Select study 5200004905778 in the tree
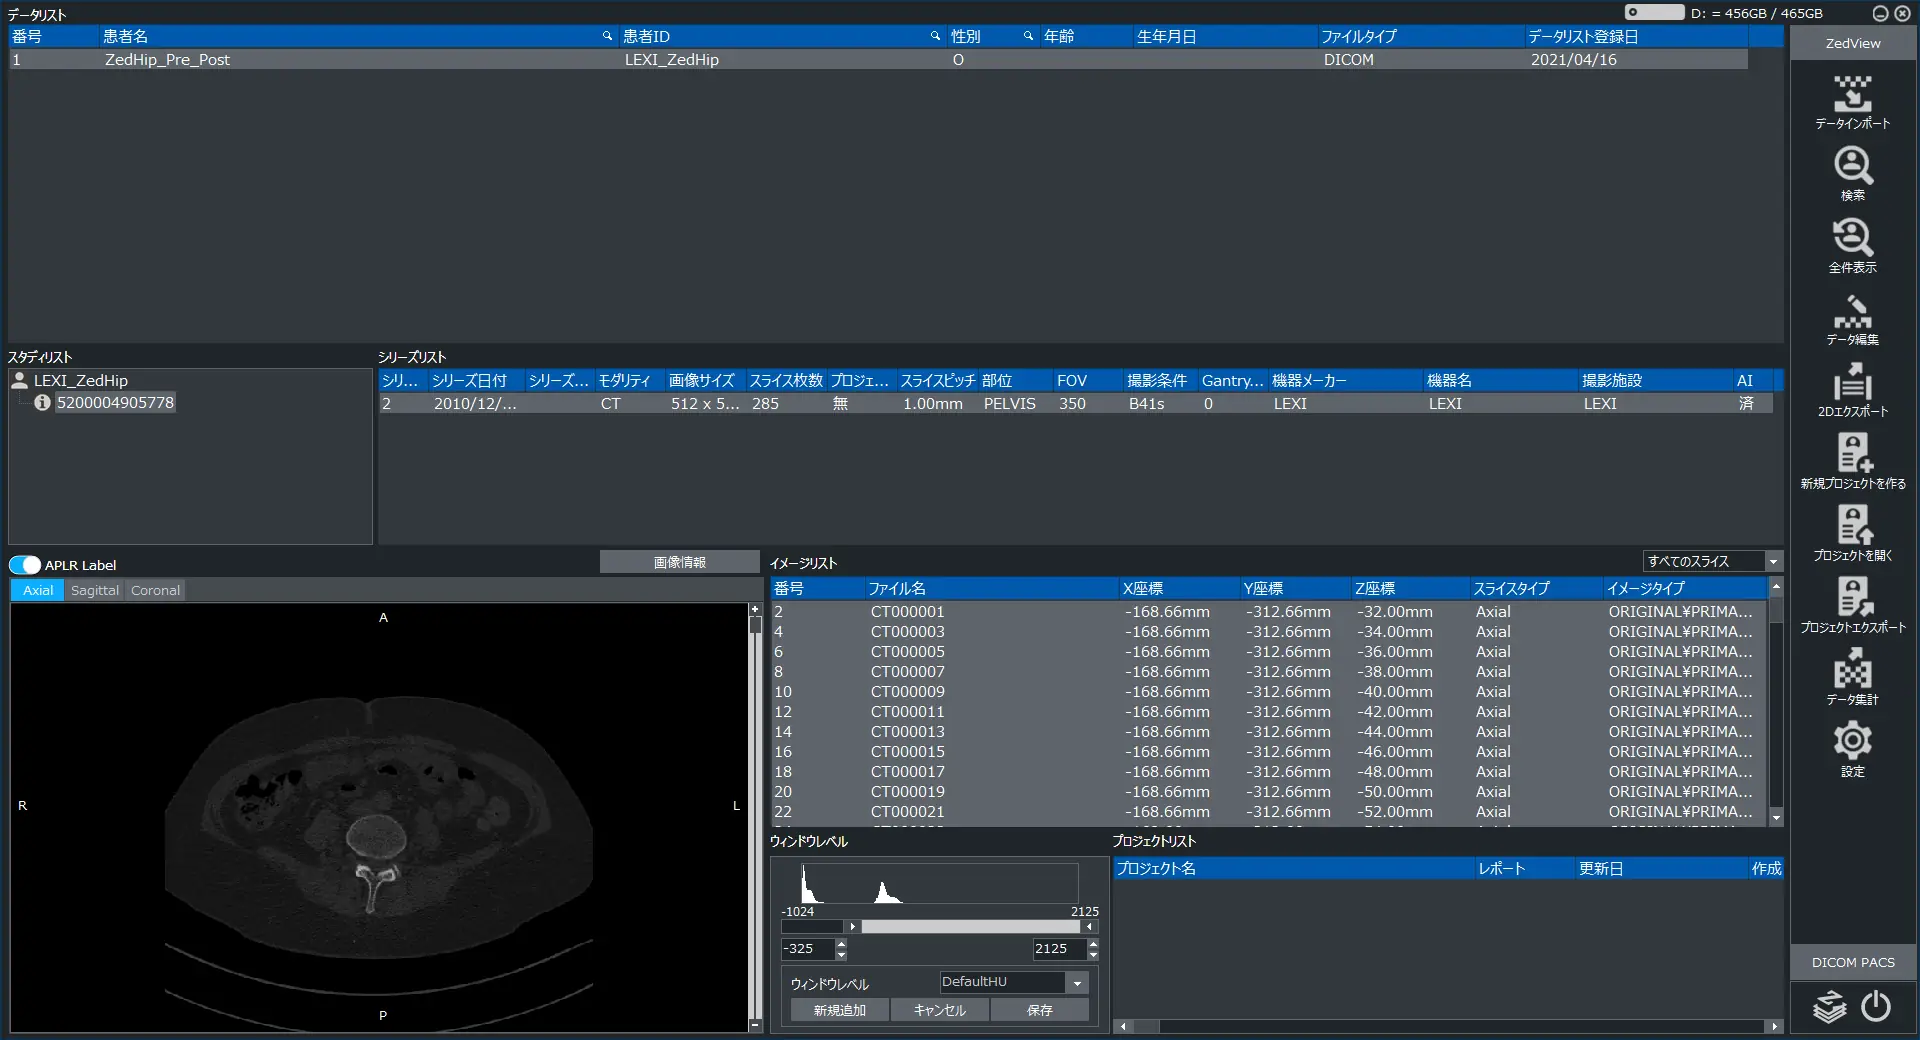The image size is (1920, 1040). [x=115, y=403]
